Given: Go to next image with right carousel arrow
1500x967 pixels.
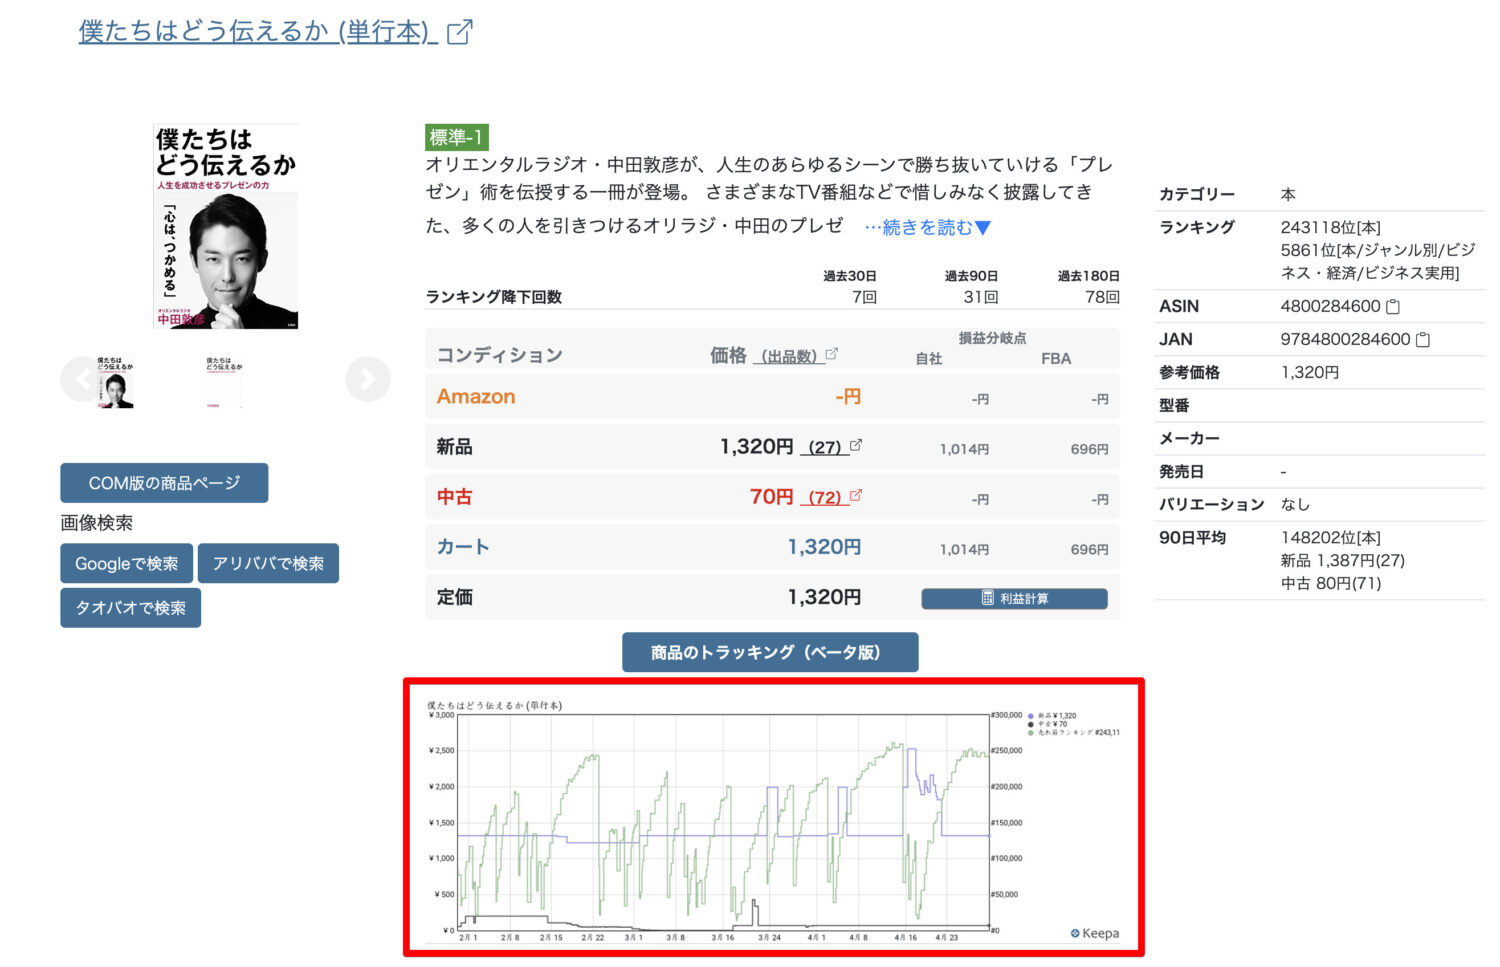Looking at the screenshot, I should pos(368,379).
